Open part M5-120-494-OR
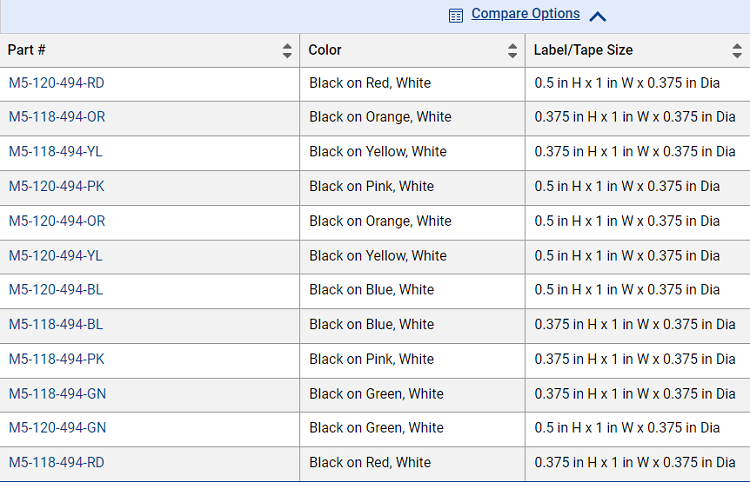 (57, 221)
